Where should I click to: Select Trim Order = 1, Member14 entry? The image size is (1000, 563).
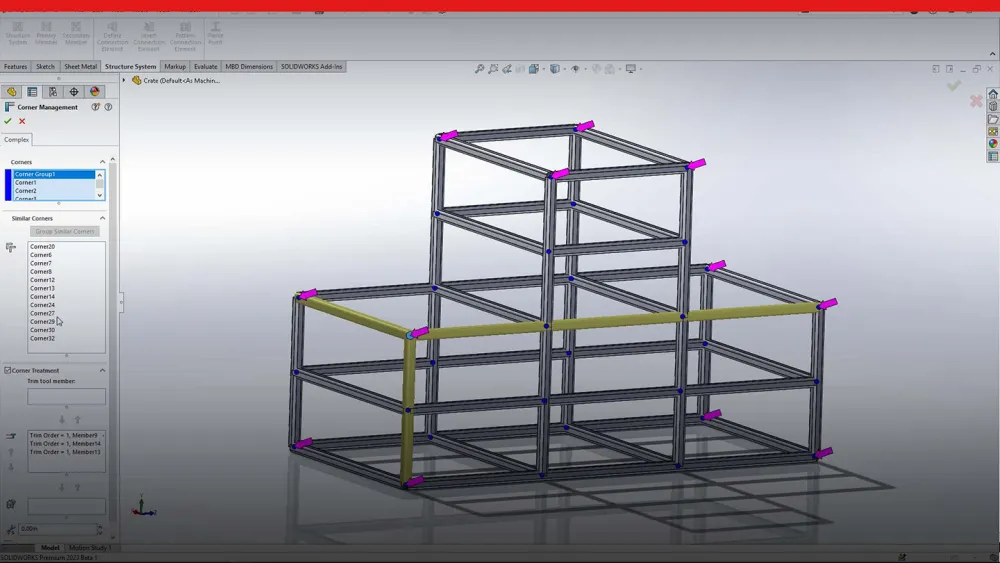[x=65, y=443]
